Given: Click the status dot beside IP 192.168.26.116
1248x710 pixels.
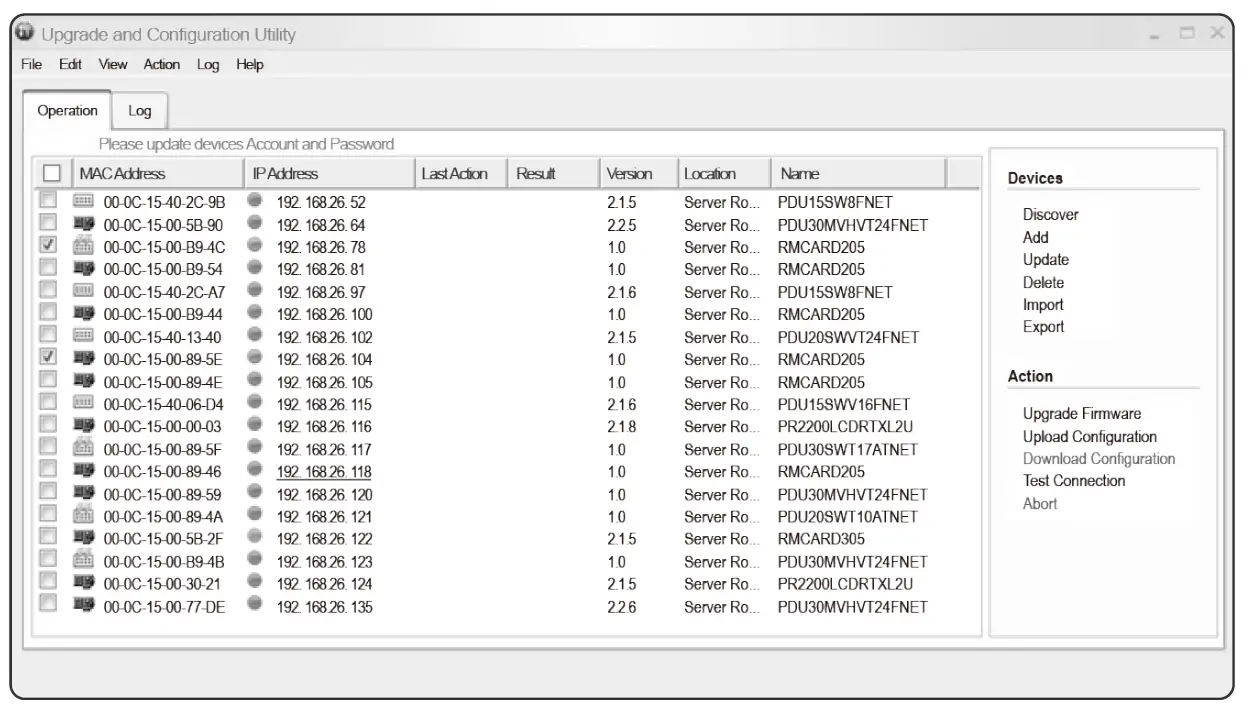Looking at the screenshot, I should point(255,426).
